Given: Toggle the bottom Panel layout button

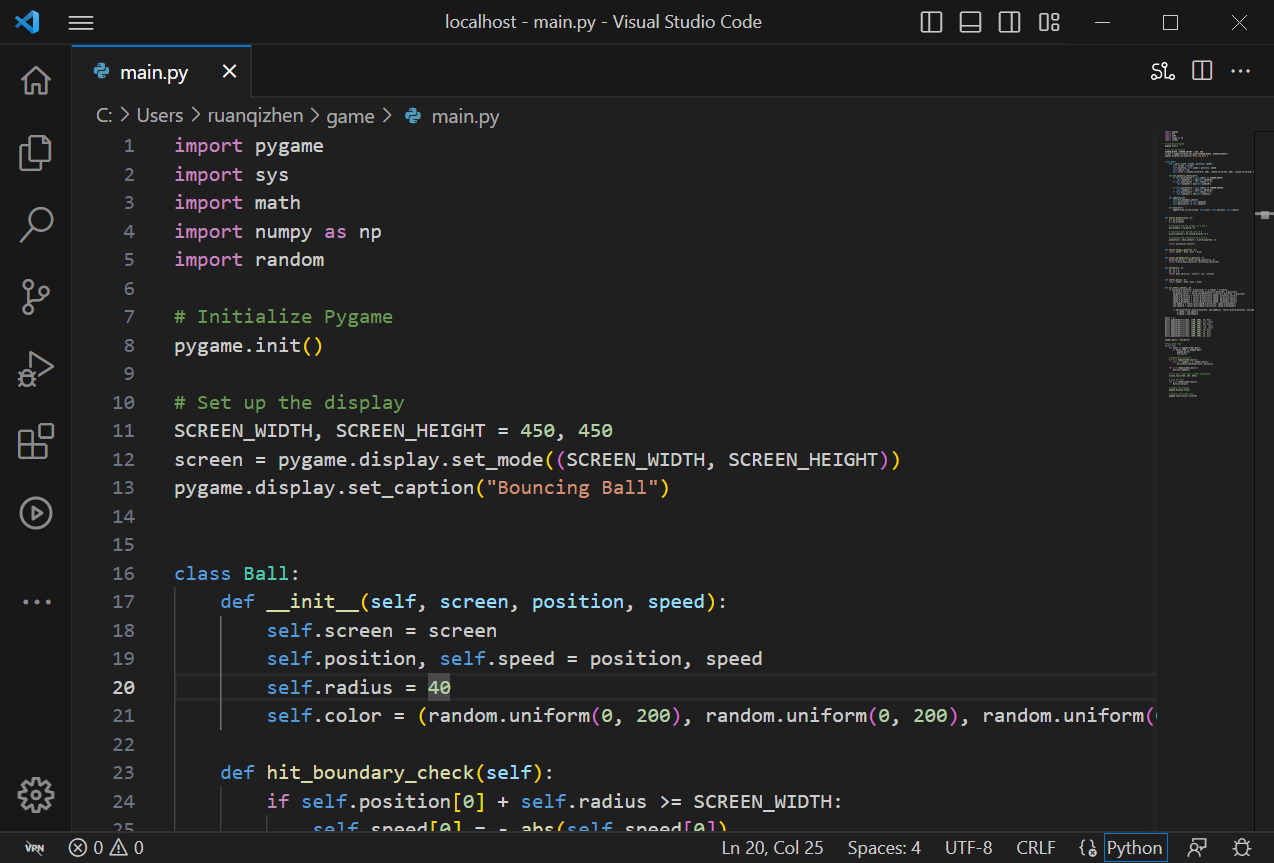Looking at the screenshot, I should [970, 22].
